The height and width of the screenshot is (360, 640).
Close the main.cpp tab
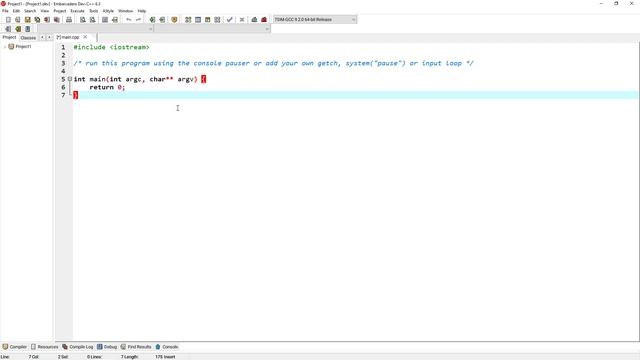(85, 37)
